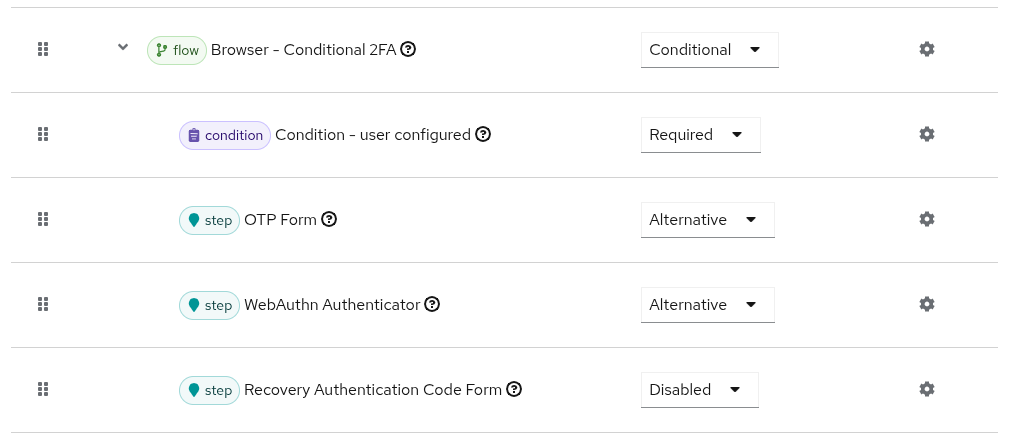The image size is (1009, 443).
Task: Open settings gear for Condition - user configured
Action: [x=927, y=134]
